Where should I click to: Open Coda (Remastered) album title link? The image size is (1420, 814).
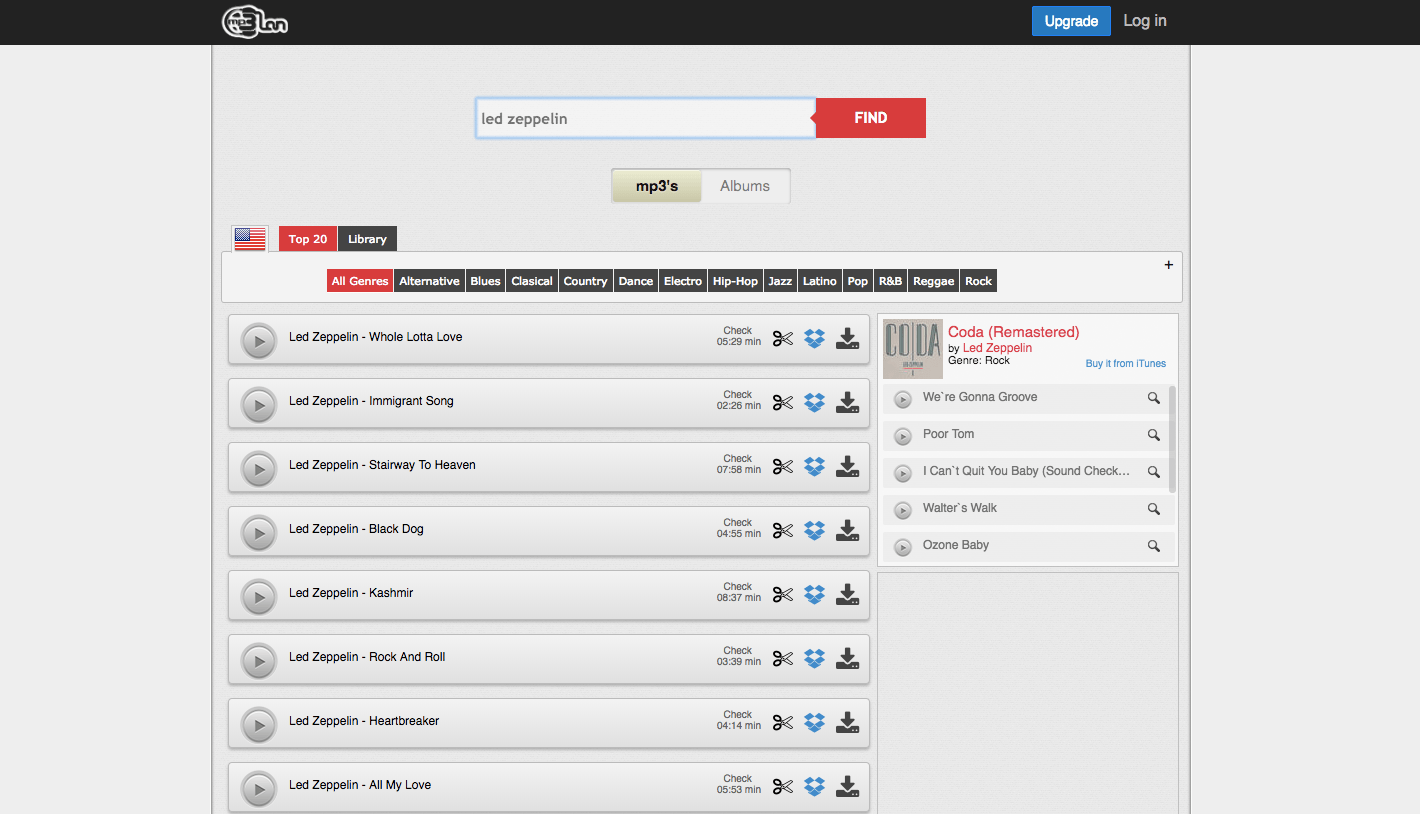pyautogui.click(x=1014, y=332)
